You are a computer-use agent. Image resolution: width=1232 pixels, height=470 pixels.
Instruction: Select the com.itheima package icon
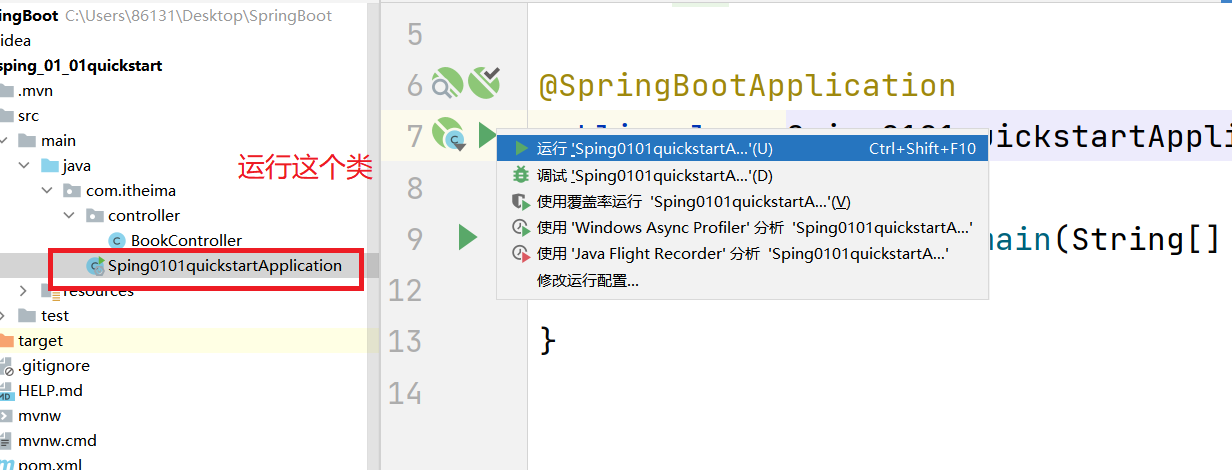[71, 191]
